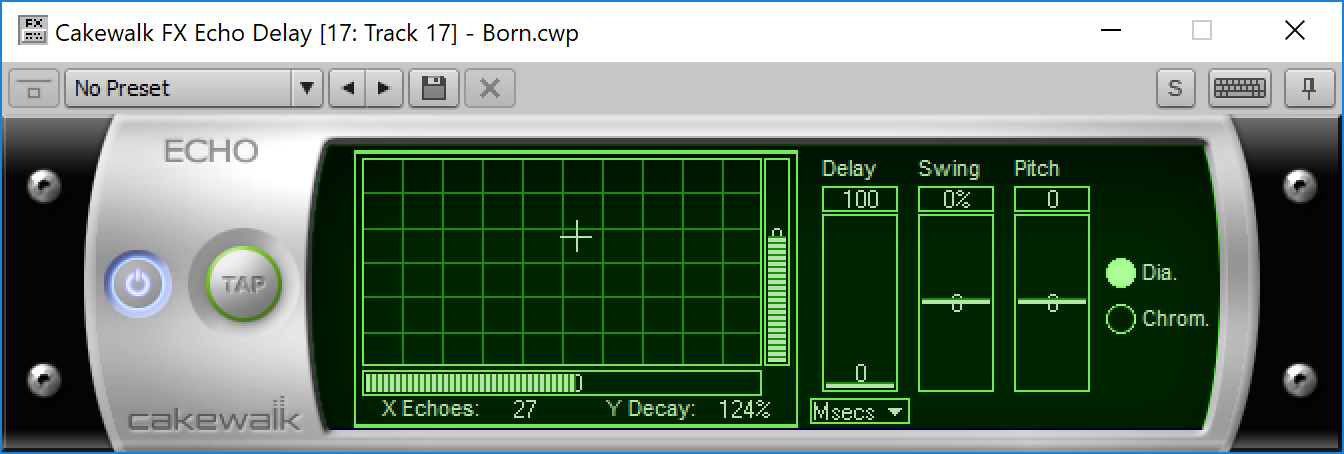The height and width of the screenshot is (454, 1344).
Task: Go to the previous preset arrow
Action: [x=348, y=88]
